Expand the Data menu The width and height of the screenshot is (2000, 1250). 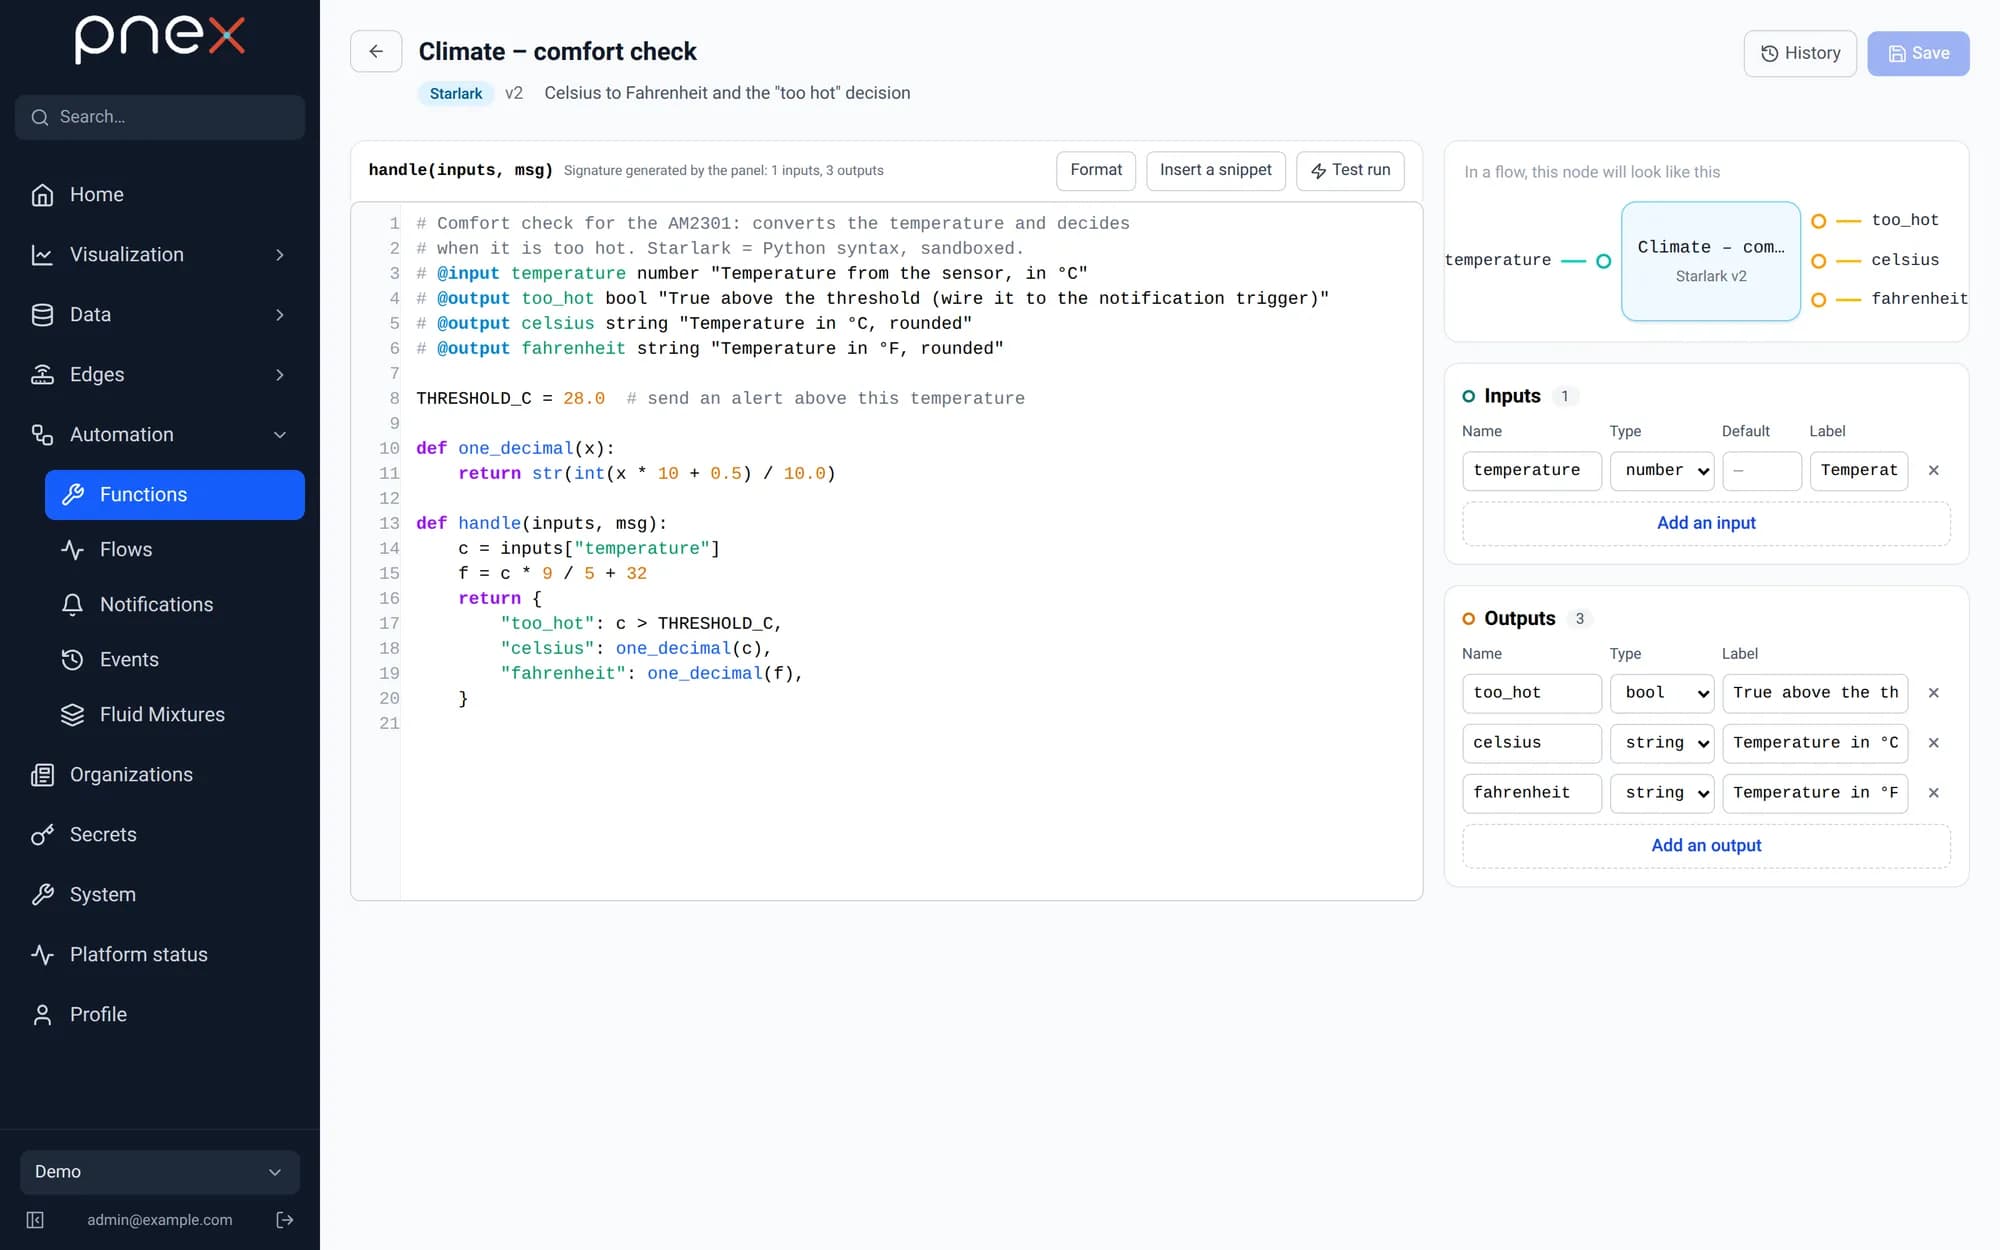click(160, 315)
